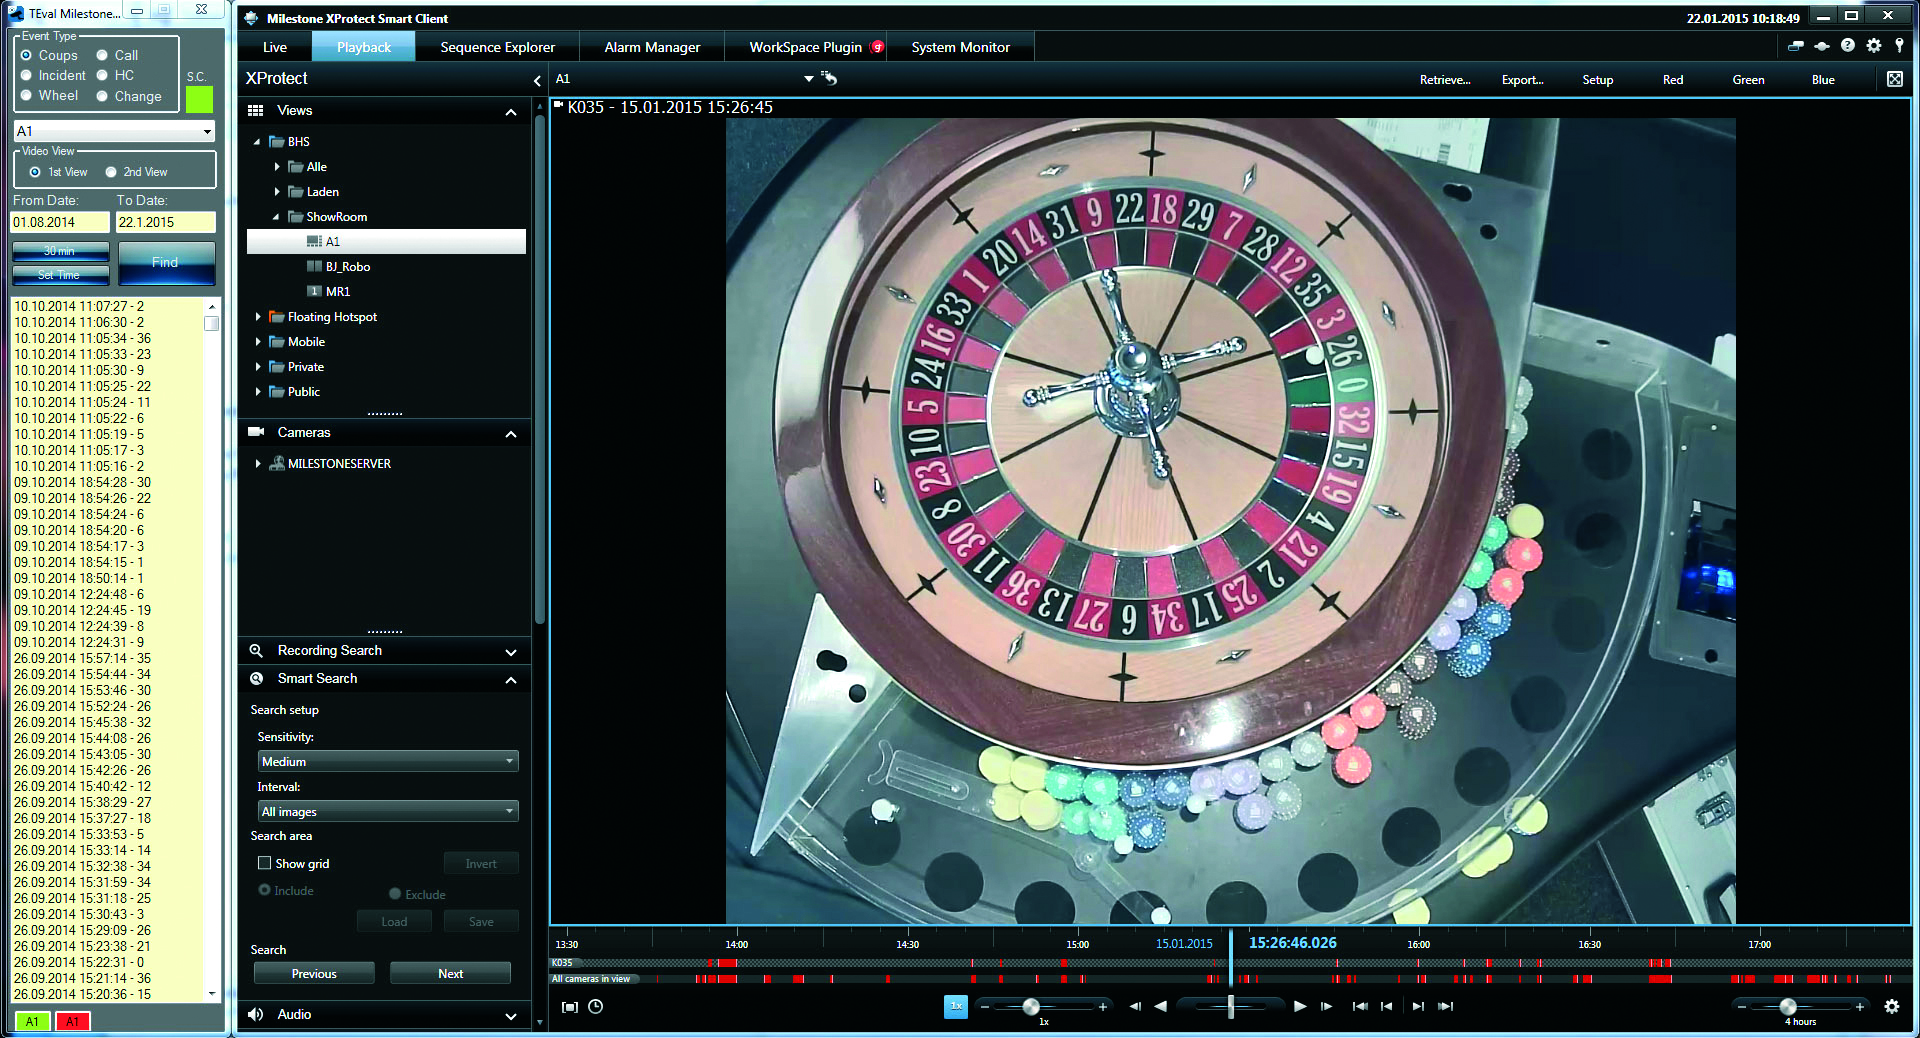Screen dimensions: 1920x1038
Task: Select the Wheel event type
Action: (27, 96)
